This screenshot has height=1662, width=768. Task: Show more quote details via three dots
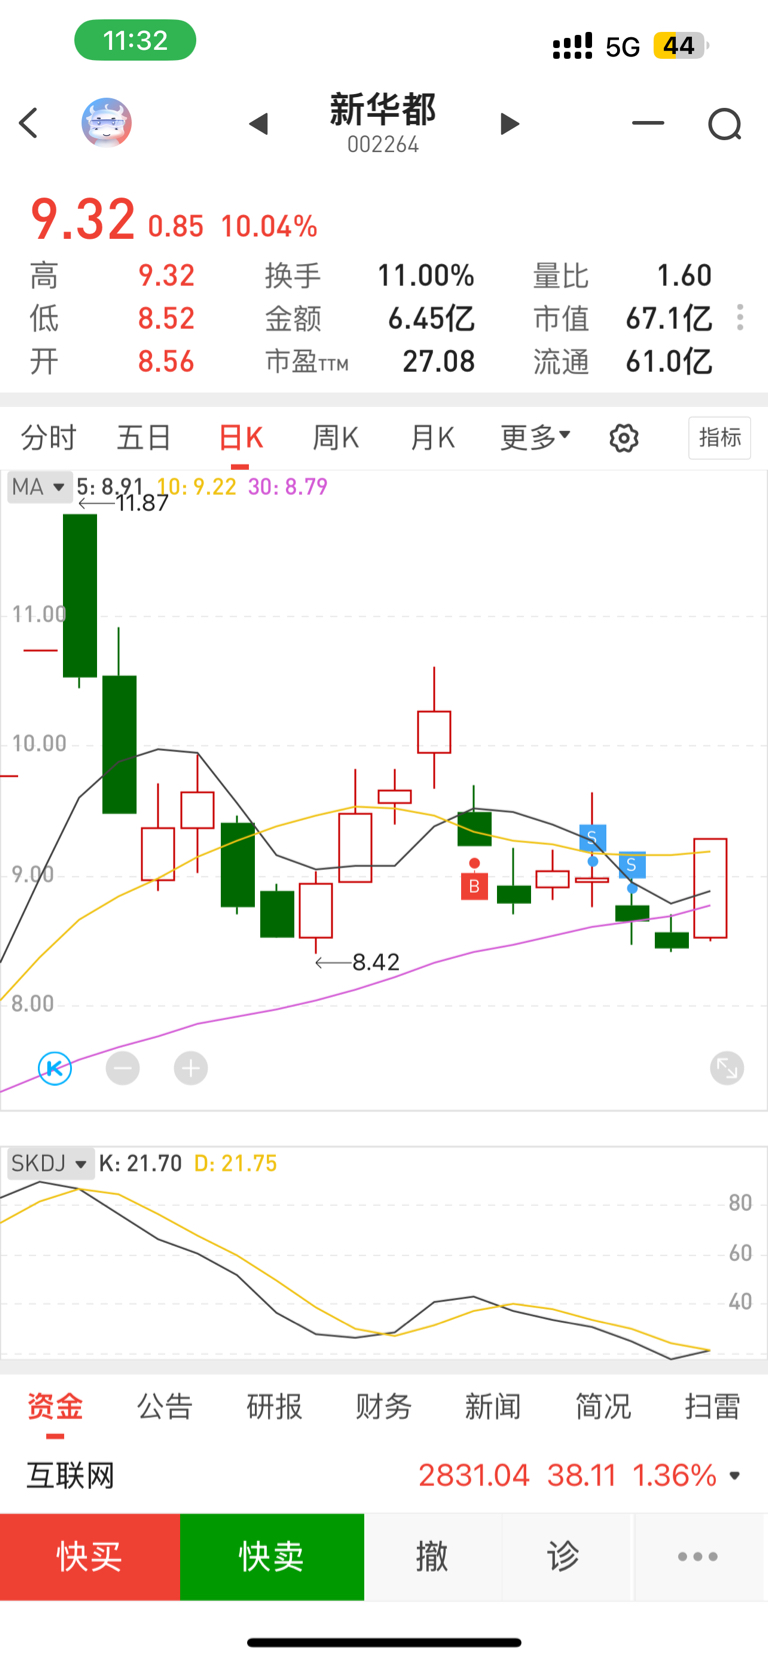point(740,318)
